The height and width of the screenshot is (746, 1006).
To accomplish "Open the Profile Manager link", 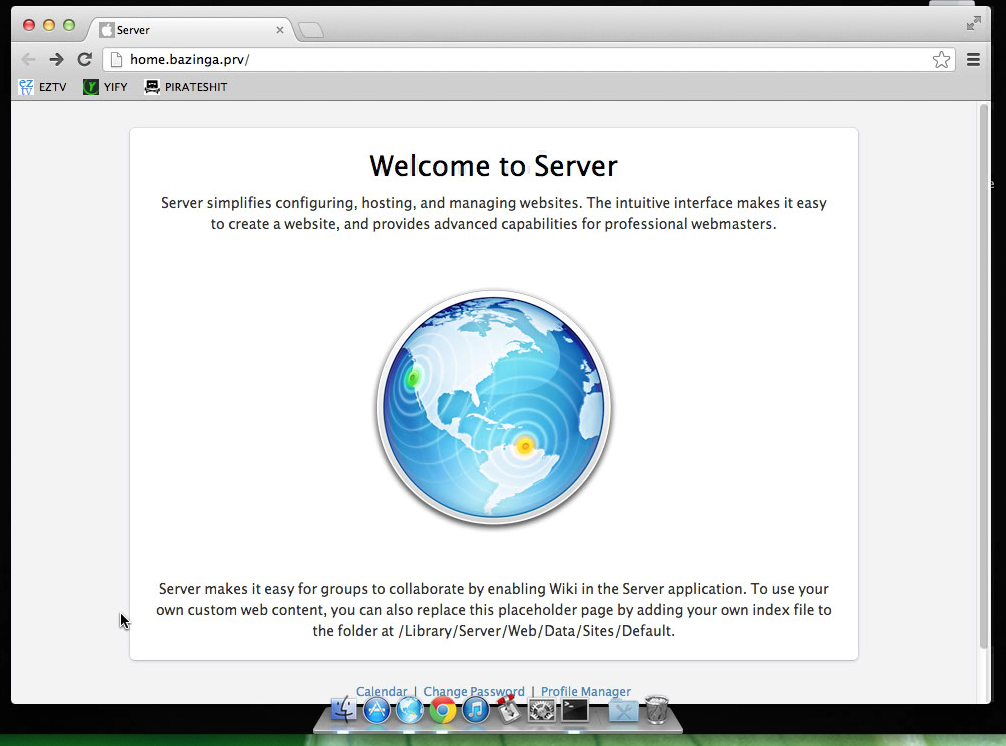I will (x=586, y=691).
